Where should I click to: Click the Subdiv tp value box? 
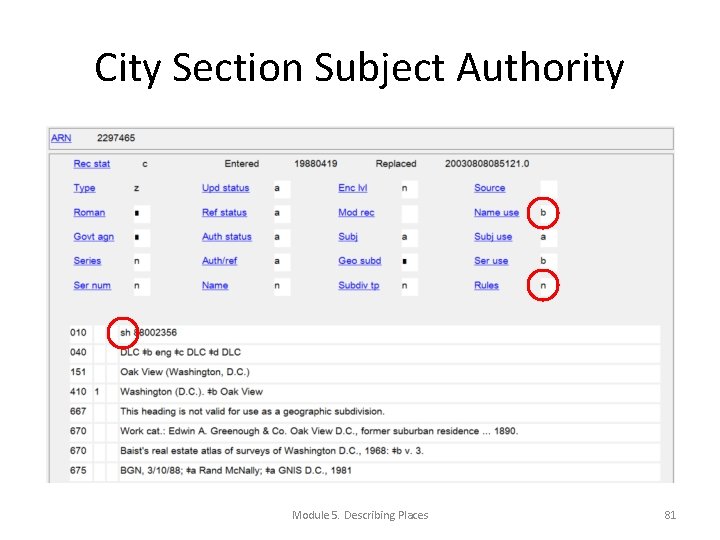click(x=409, y=286)
